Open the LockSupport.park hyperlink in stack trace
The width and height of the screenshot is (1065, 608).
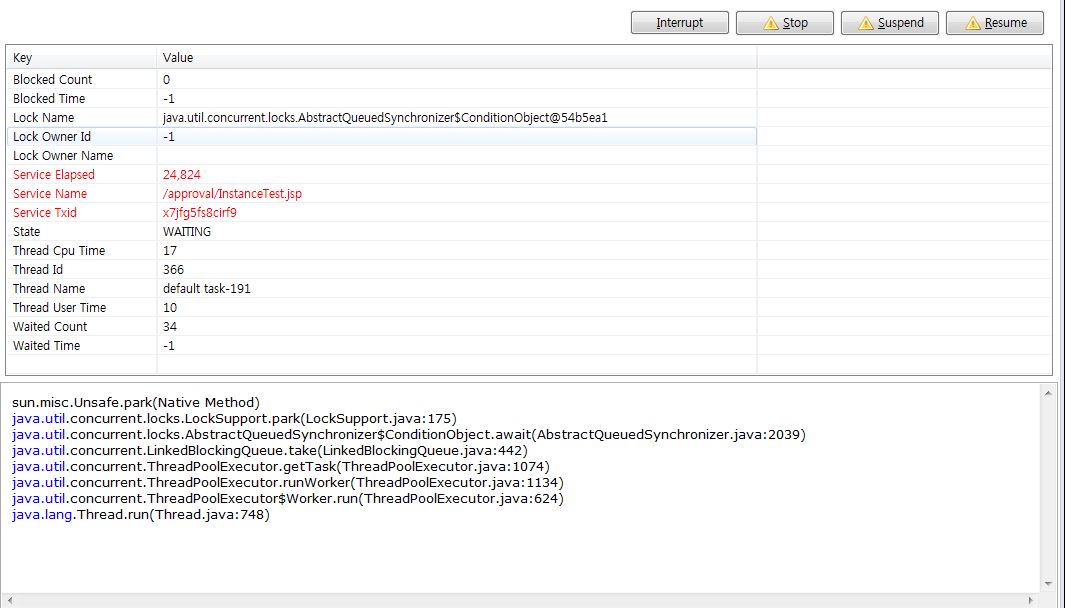click(230, 418)
